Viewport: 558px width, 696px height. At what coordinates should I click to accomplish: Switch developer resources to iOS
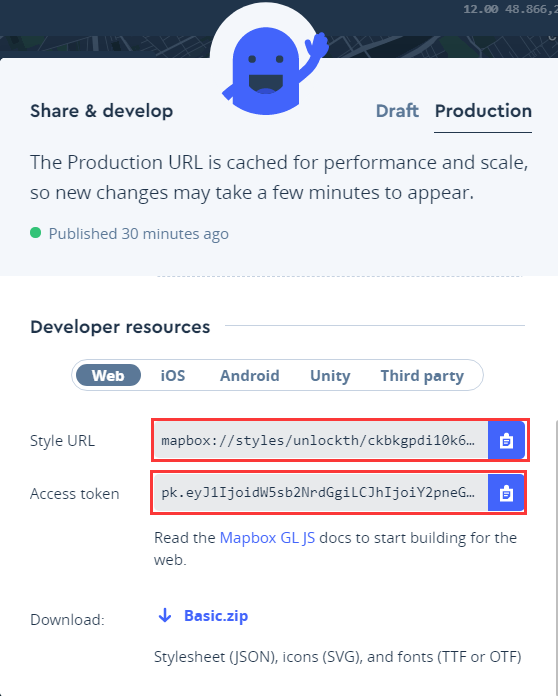(x=173, y=376)
